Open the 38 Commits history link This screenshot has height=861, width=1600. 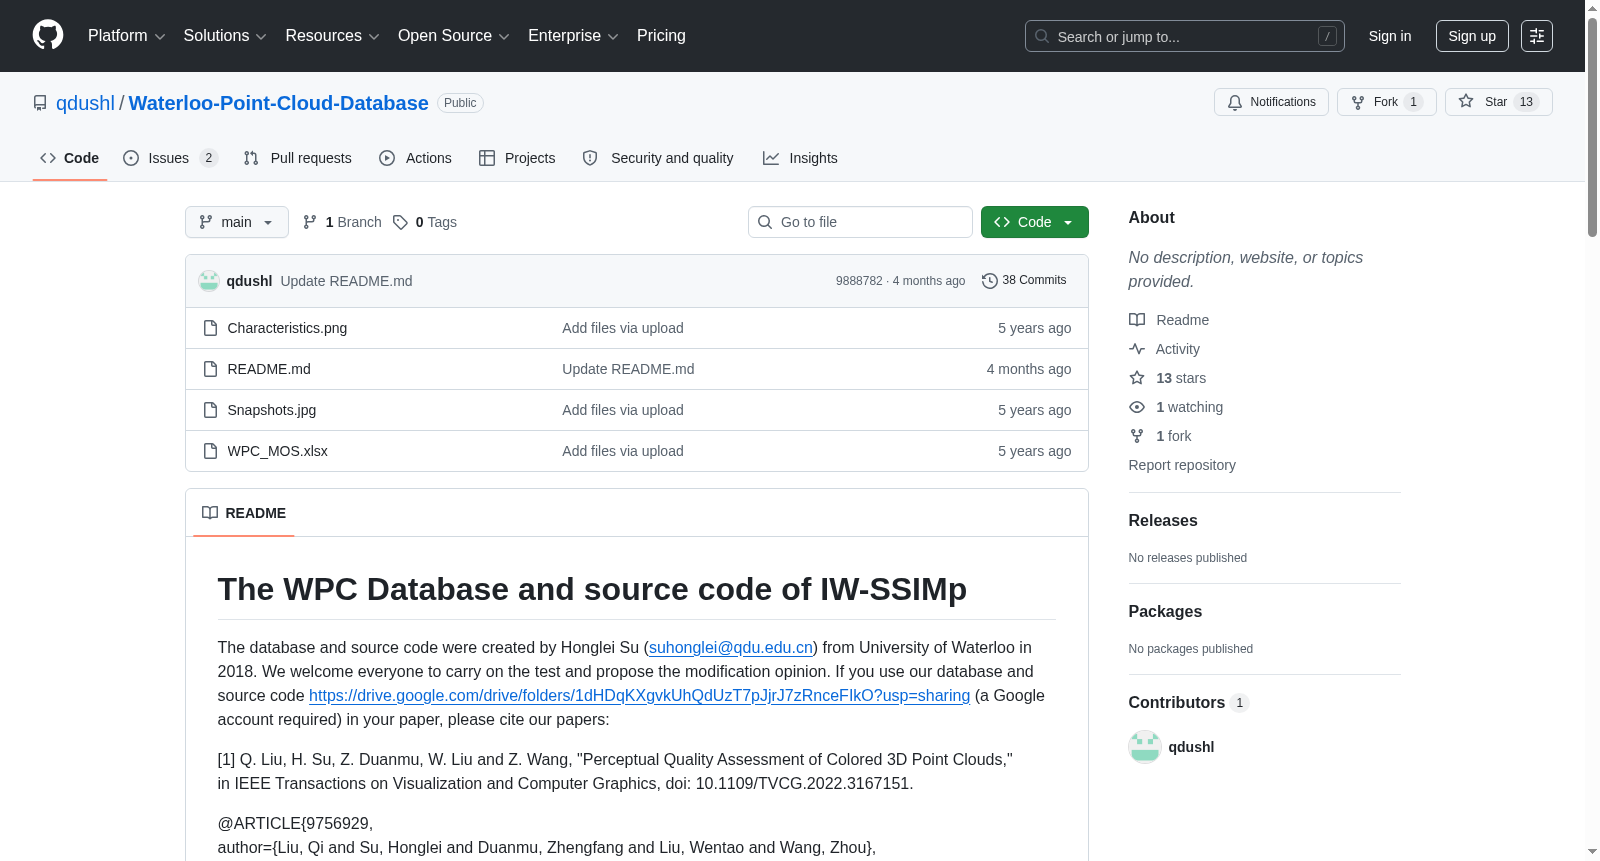(1024, 281)
